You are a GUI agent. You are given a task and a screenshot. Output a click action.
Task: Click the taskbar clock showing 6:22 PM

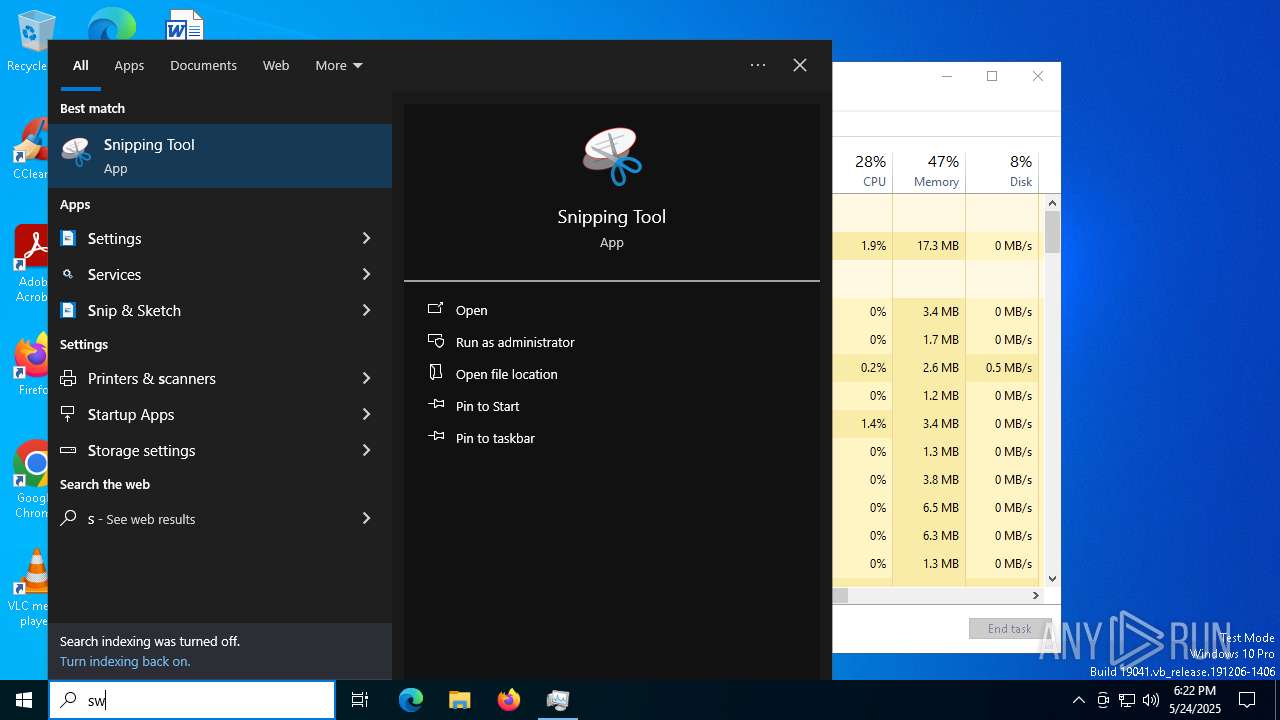1194,700
